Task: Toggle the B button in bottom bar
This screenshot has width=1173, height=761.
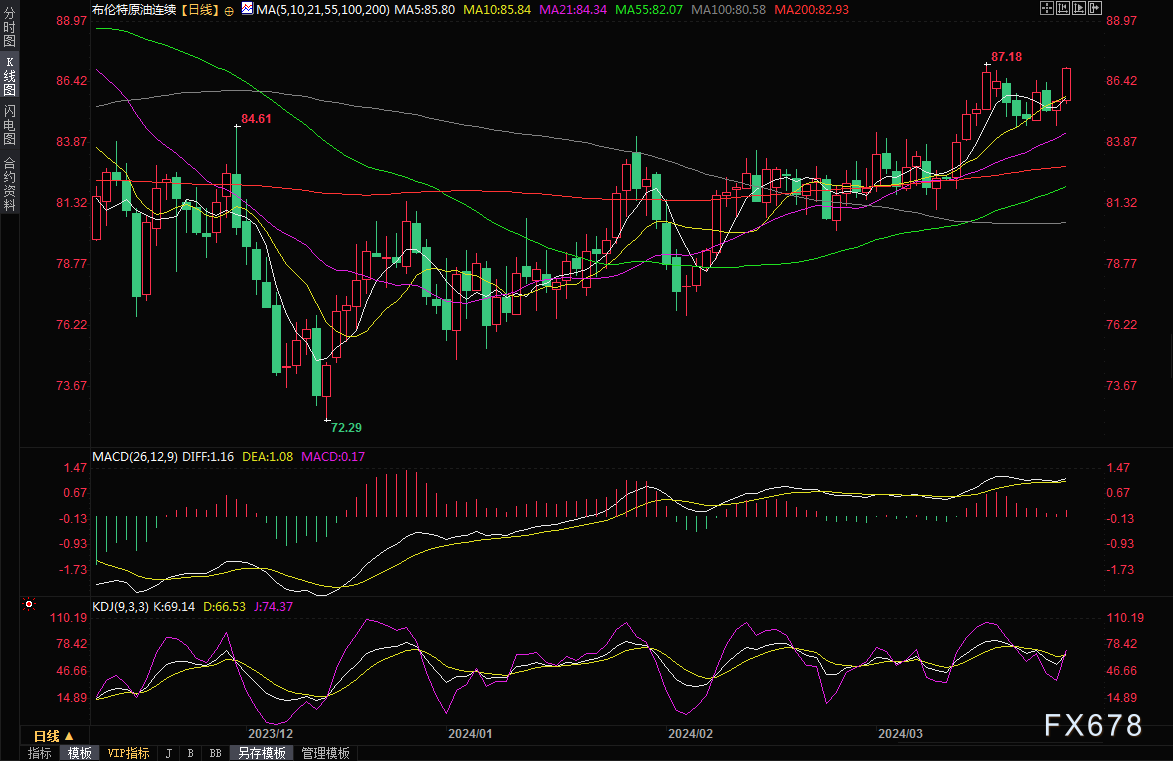Action: (x=189, y=753)
